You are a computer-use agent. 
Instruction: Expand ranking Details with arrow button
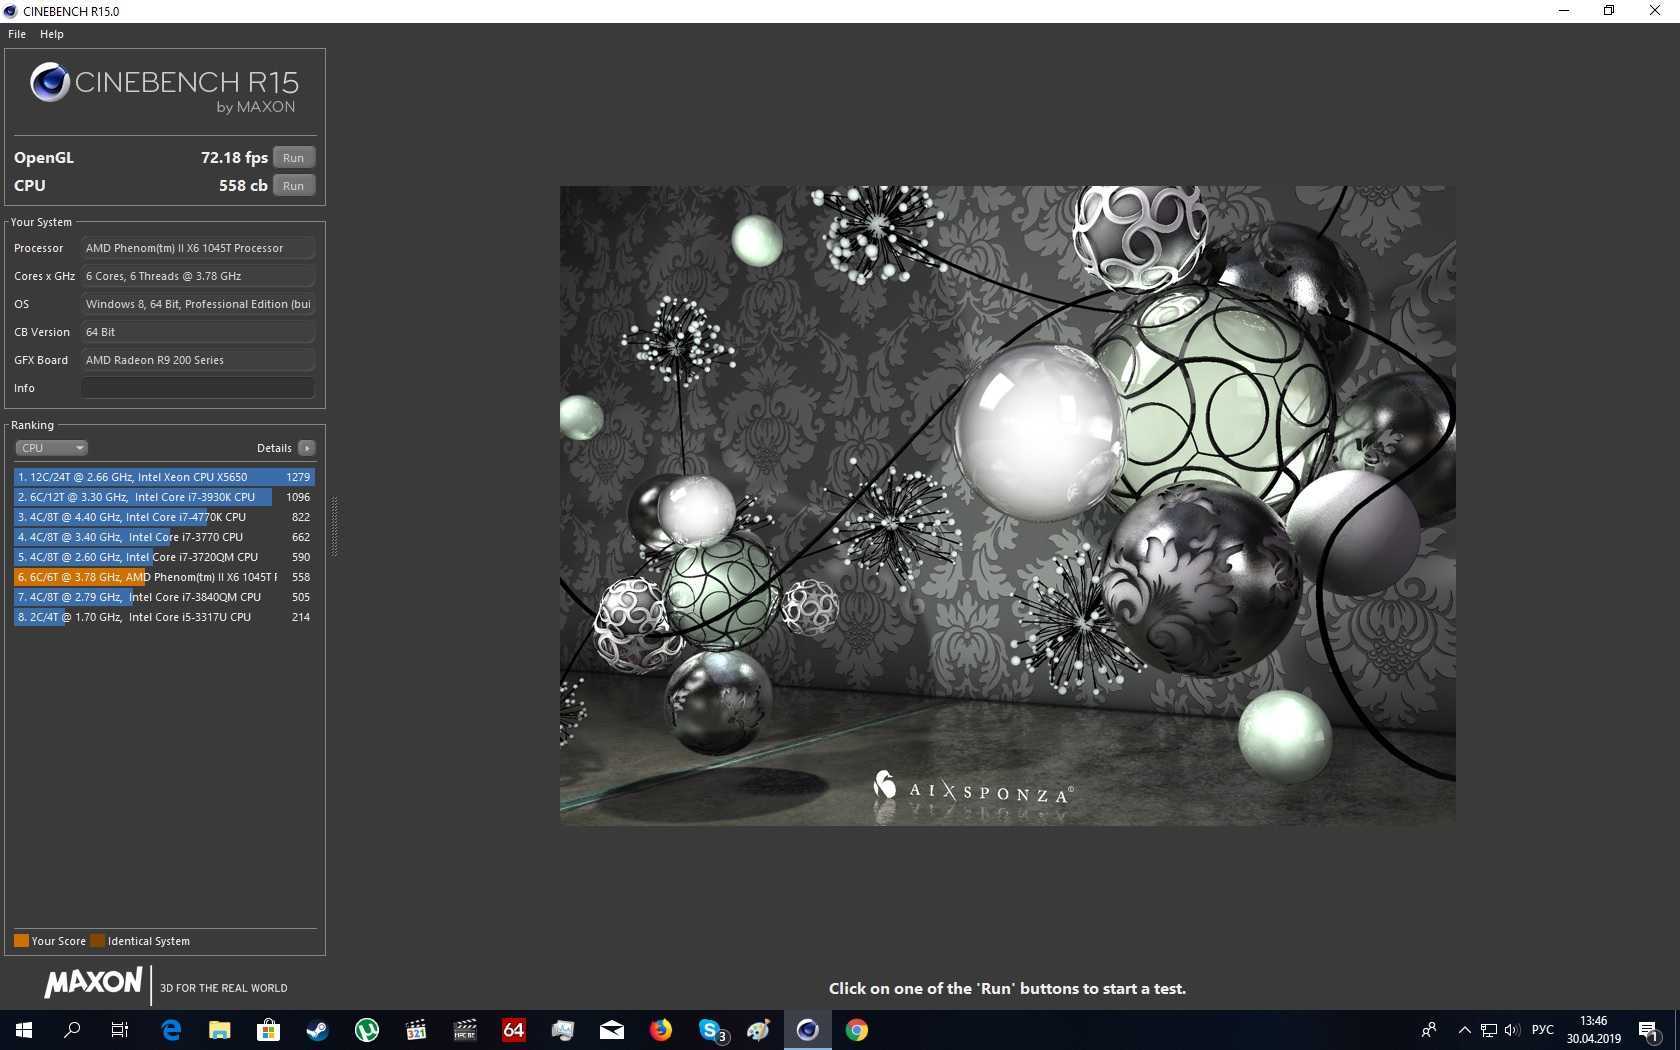(x=307, y=448)
